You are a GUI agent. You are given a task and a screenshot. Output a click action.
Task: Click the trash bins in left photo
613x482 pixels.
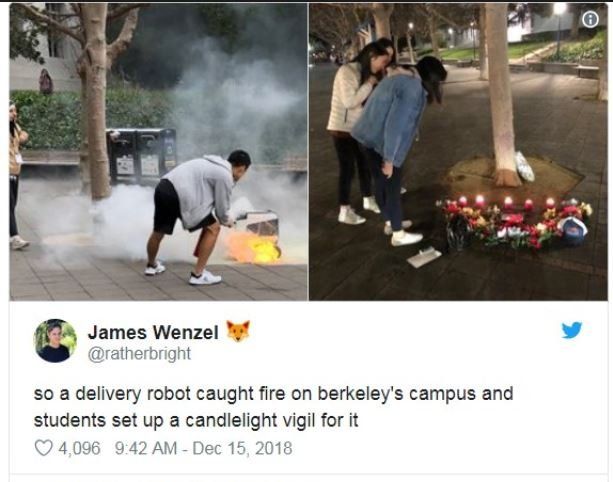coord(141,156)
